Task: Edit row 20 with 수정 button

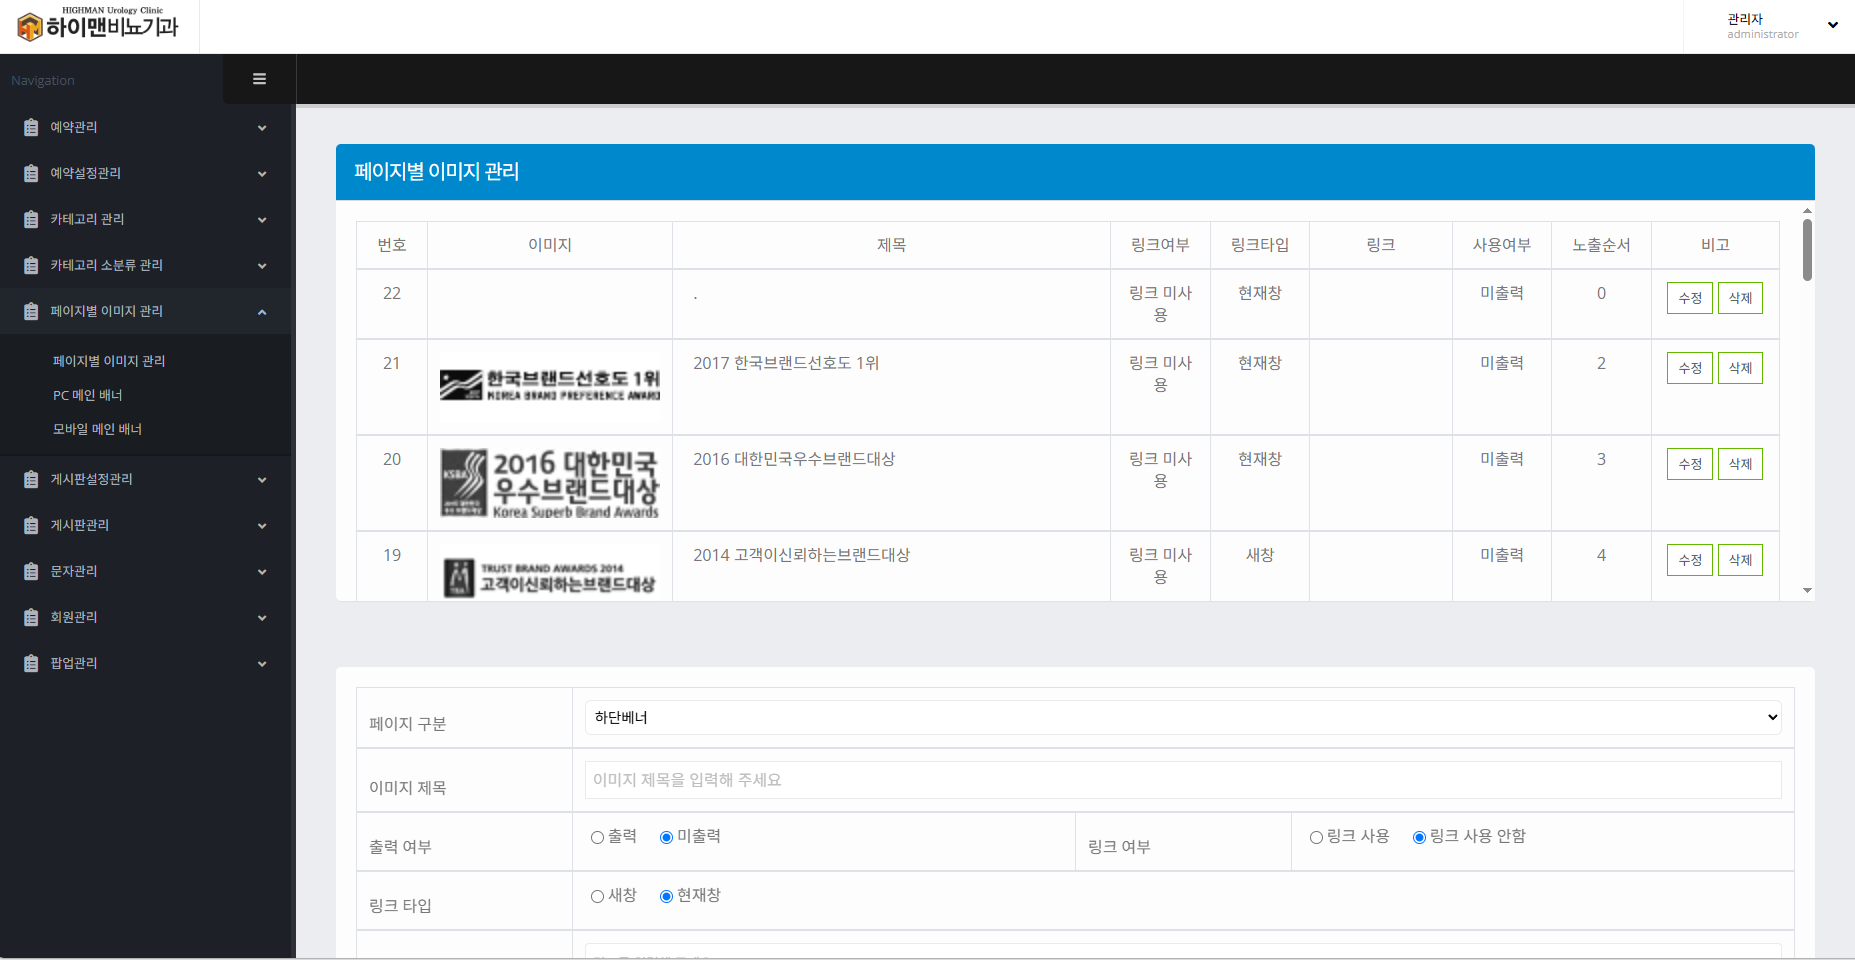Action: (1690, 464)
